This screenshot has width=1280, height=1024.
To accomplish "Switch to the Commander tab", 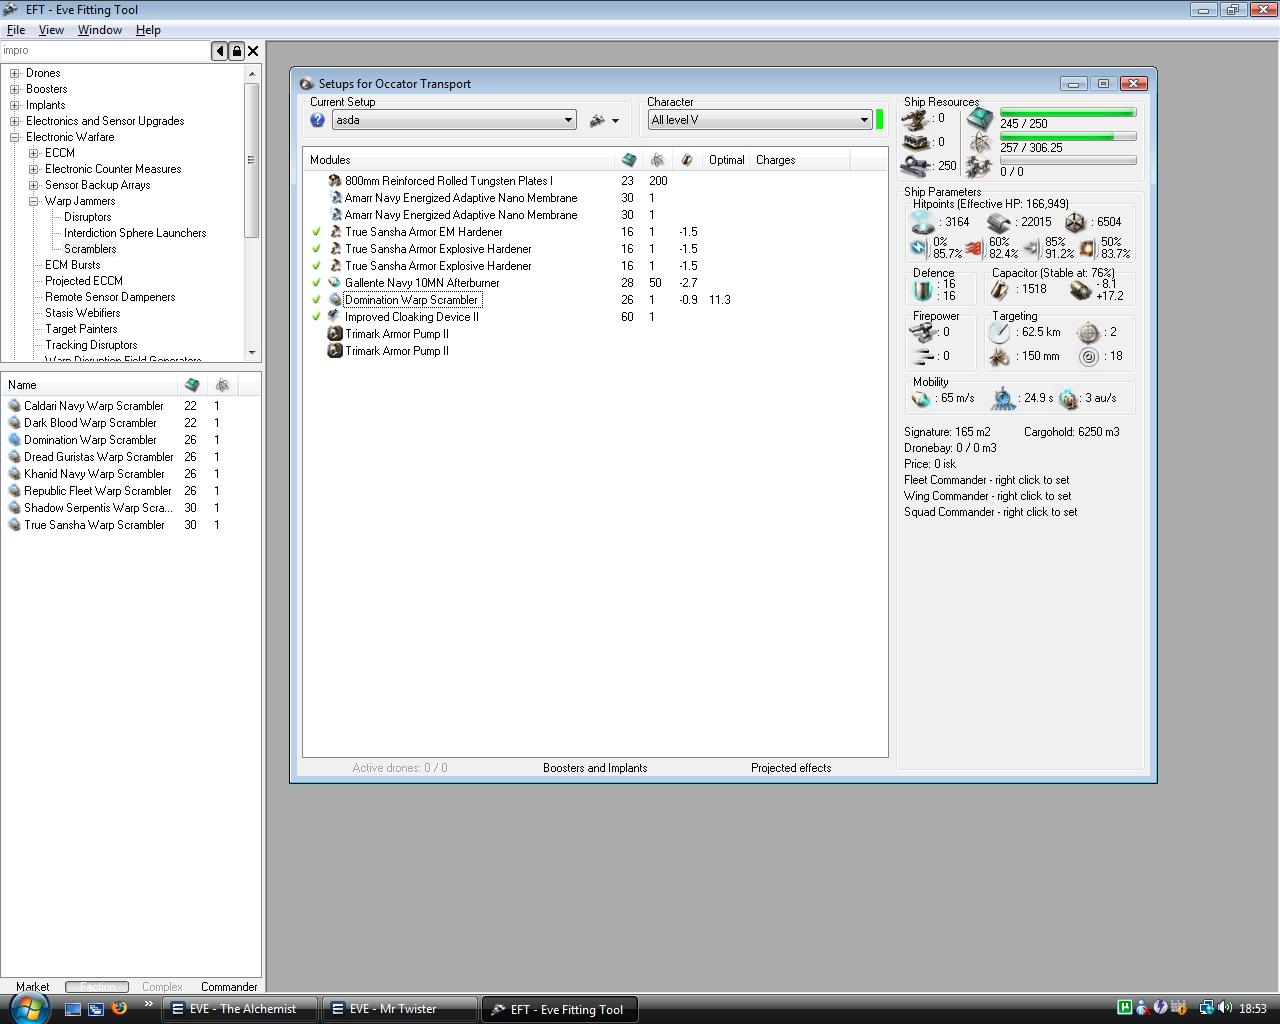I will (229, 986).
